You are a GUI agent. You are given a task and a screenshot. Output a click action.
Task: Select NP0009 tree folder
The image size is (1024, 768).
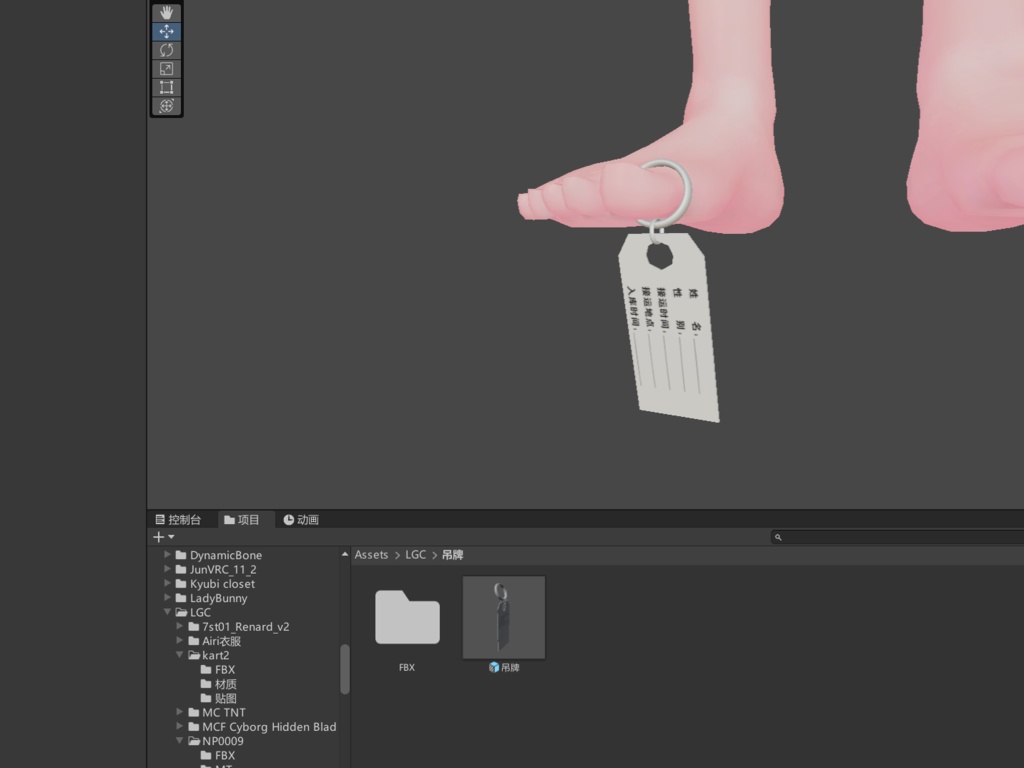coord(216,741)
